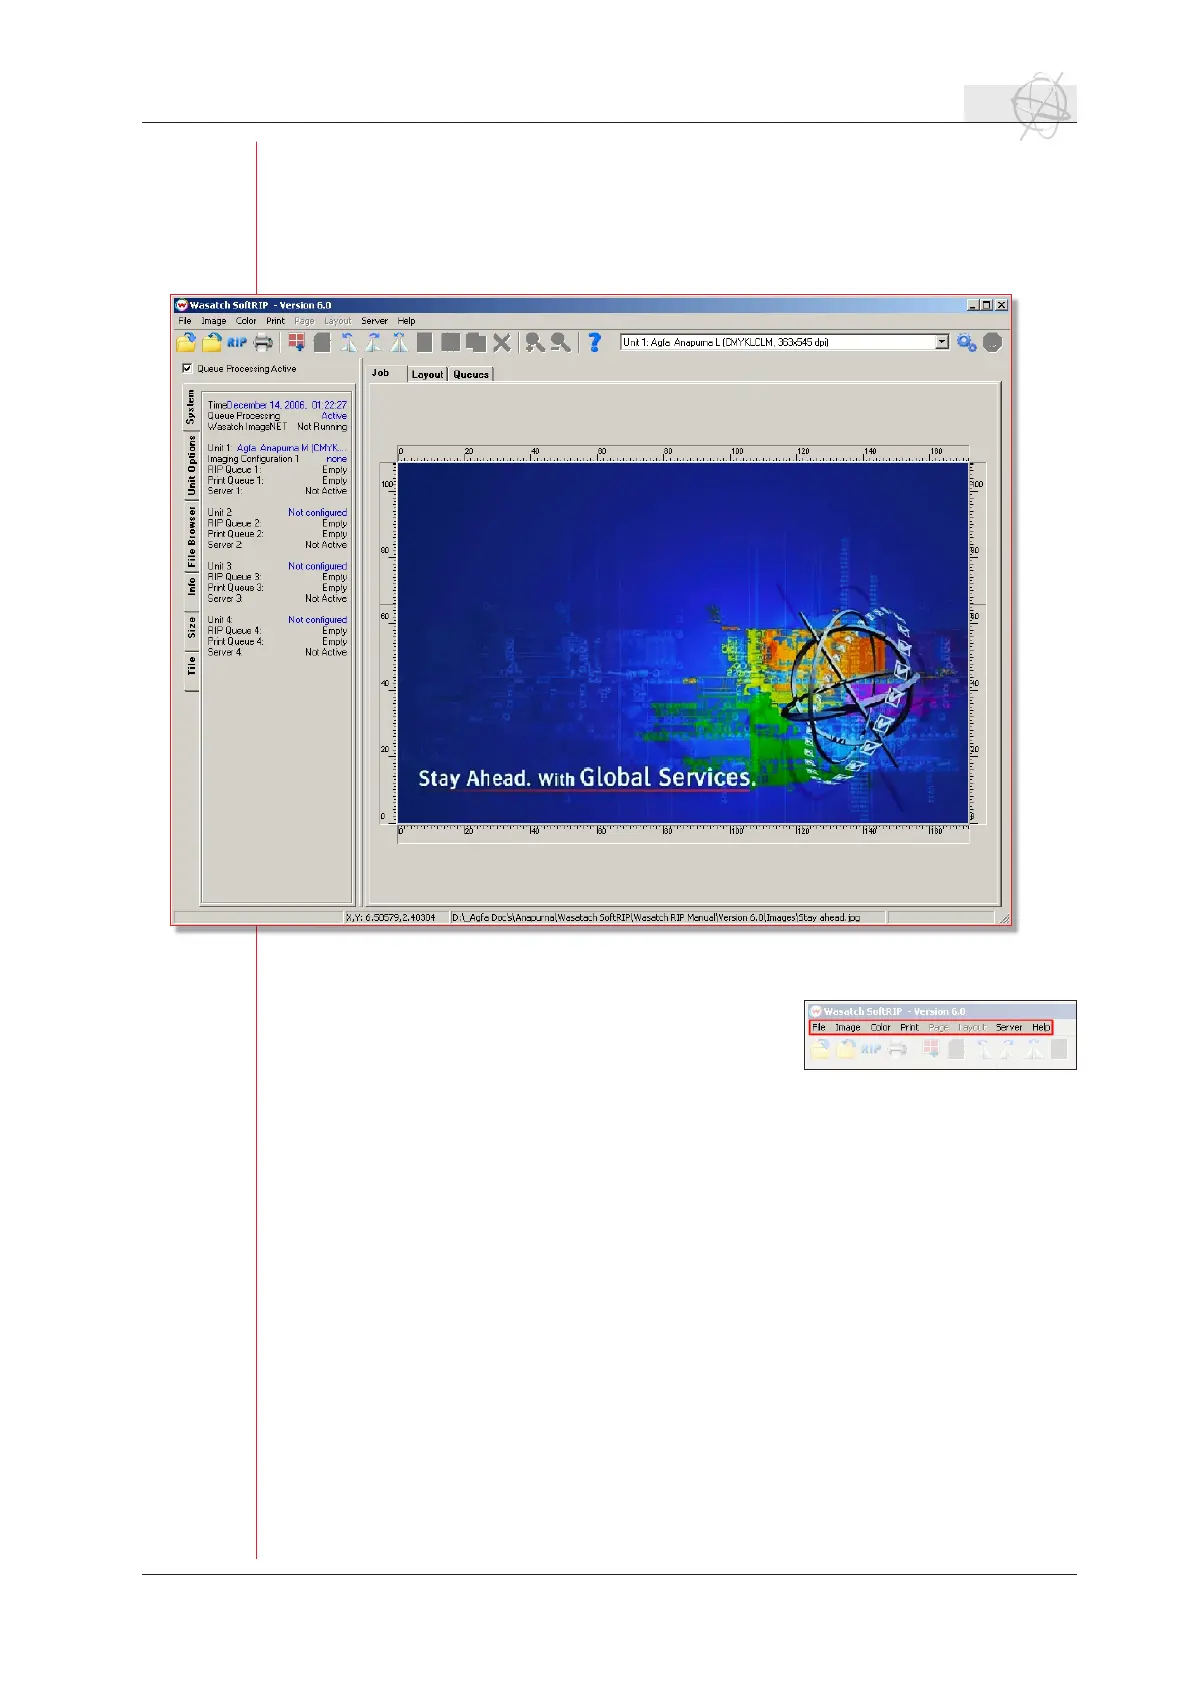Viewport: 1191px width, 1684px height.
Task: Click the vertical ruler left of preview
Action: tap(388, 642)
